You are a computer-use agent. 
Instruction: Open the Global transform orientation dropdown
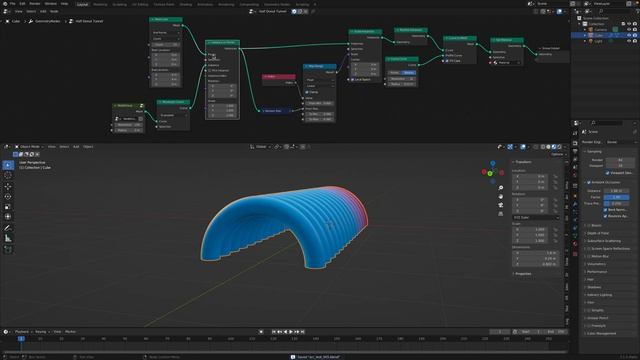(261, 147)
